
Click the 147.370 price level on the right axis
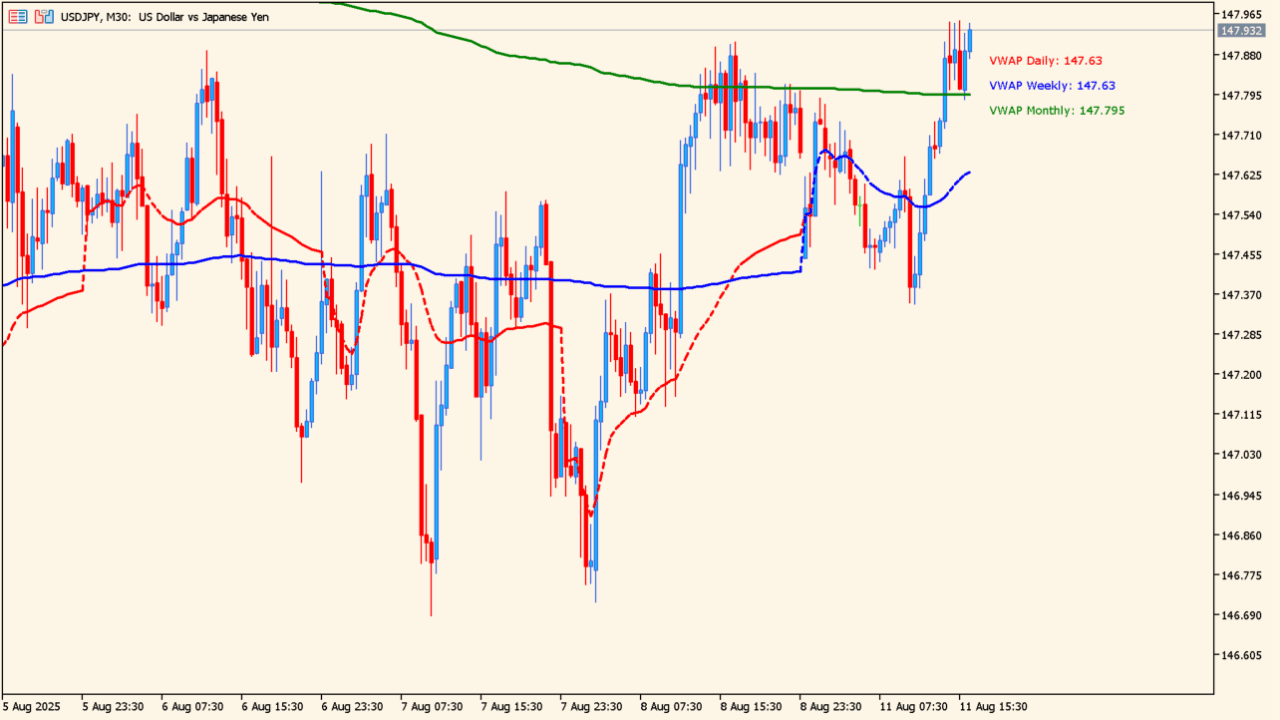[1244, 293]
